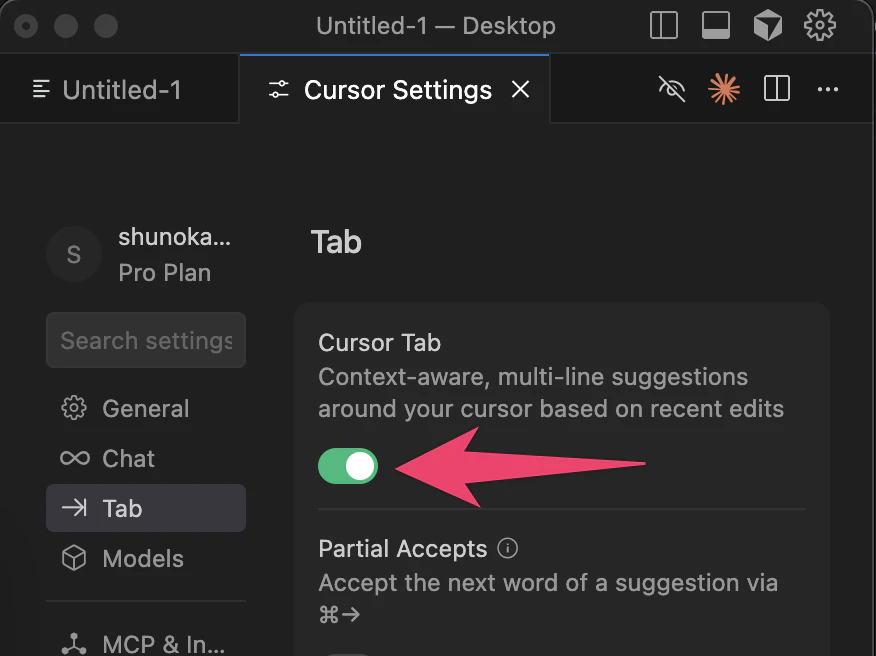Click the Pro Plan label
The height and width of the screenshot is (656, 876).
165,273
